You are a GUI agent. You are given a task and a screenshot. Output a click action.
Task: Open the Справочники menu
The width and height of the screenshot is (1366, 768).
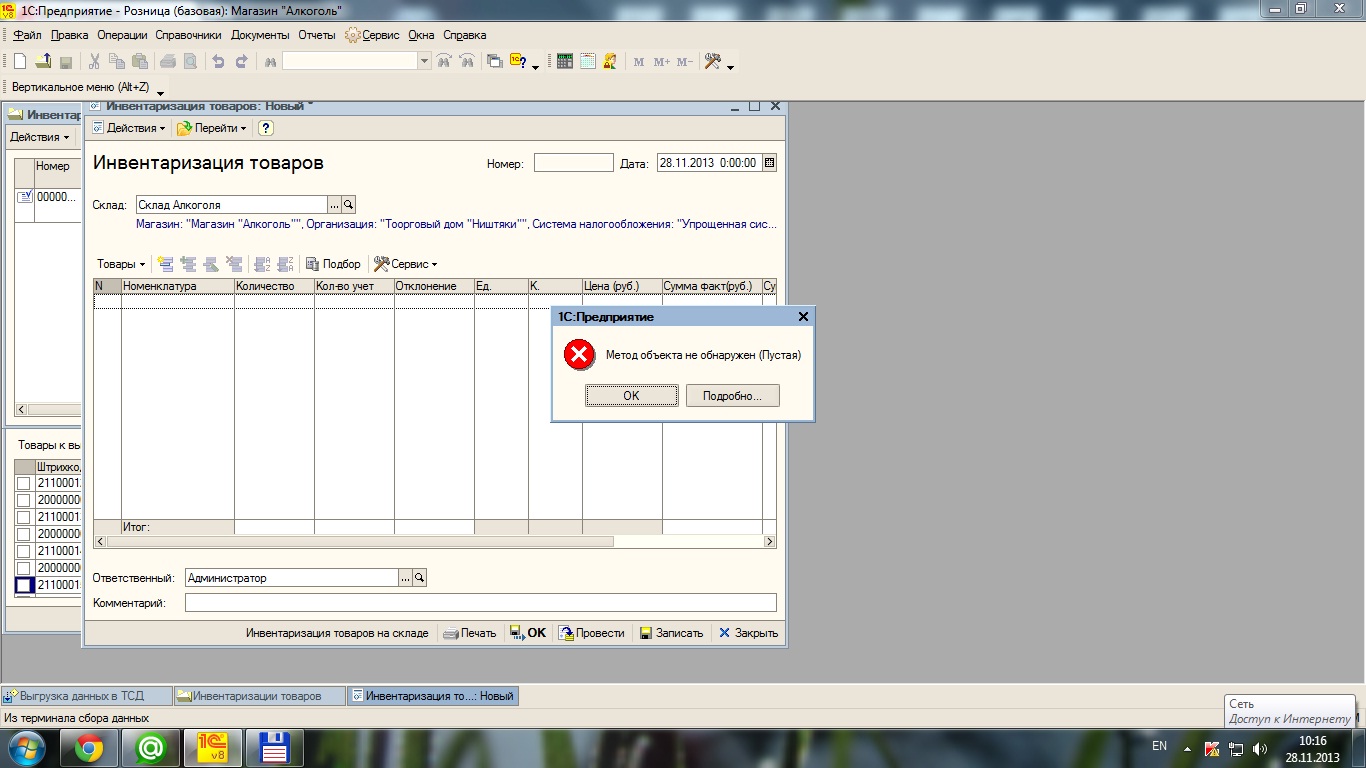tap(188, 35)
